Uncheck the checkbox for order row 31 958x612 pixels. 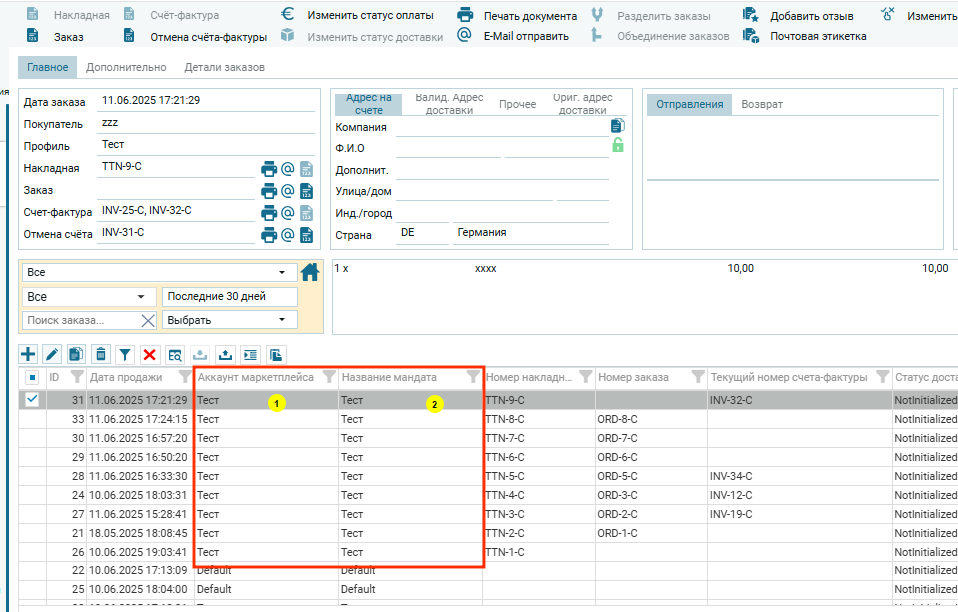point(32,399)
